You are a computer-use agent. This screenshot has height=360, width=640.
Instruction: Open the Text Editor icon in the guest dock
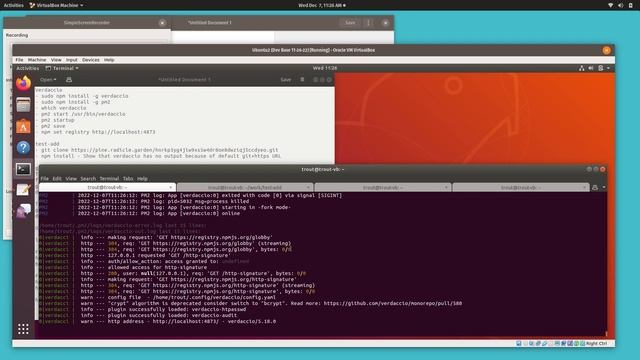tap(23, 190)
